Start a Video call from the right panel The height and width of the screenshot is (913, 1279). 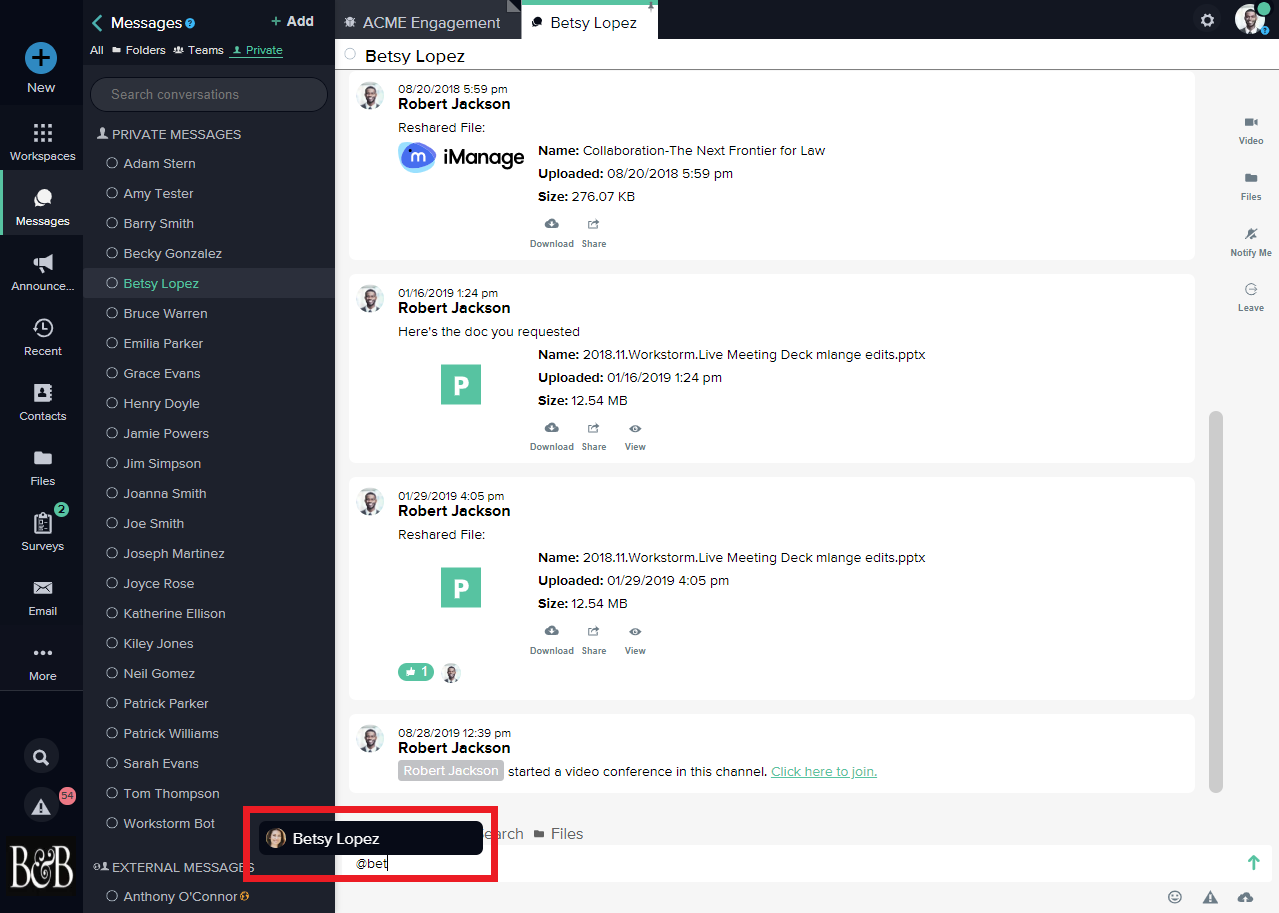(x=1251, y=130)
